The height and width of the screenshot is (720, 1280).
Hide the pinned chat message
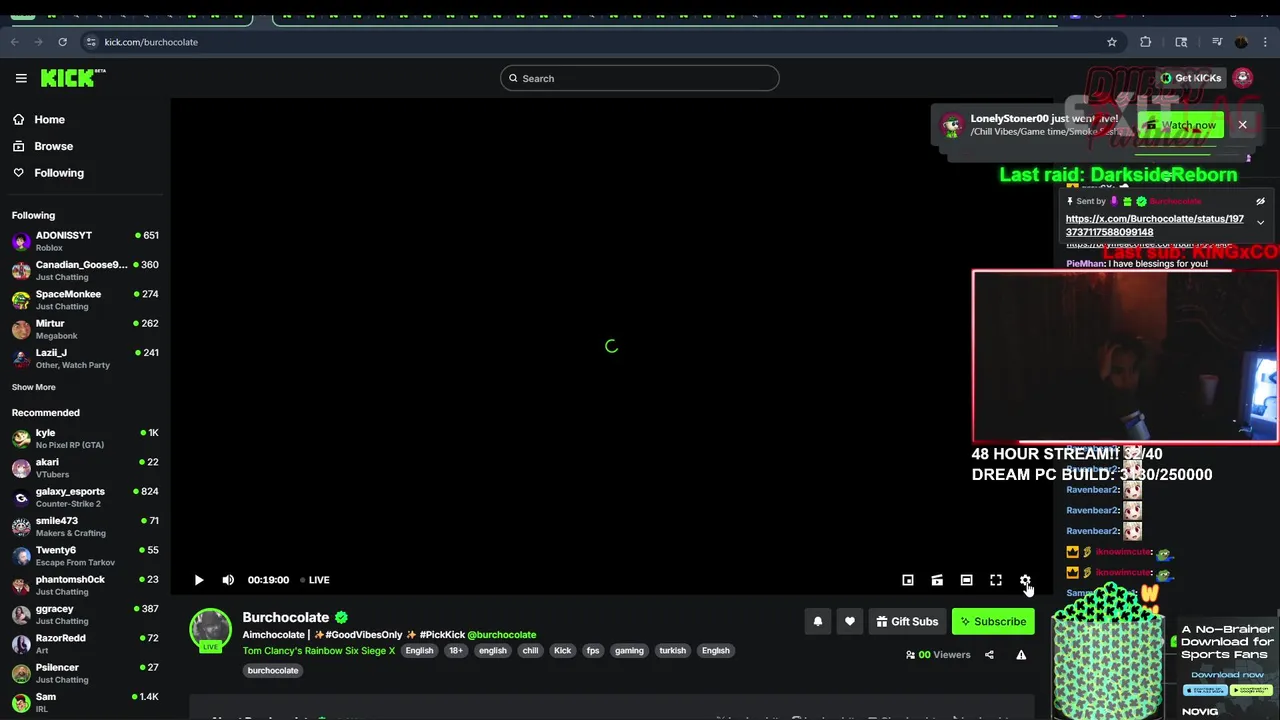1261,201
